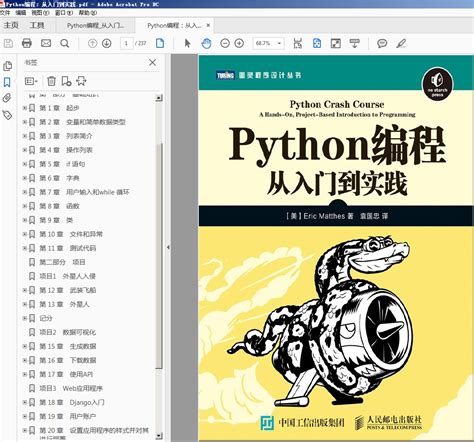474x442 pixels.
Task: Open Page Thumbnails sidebar icon
Action: click(x=7, y=66)
